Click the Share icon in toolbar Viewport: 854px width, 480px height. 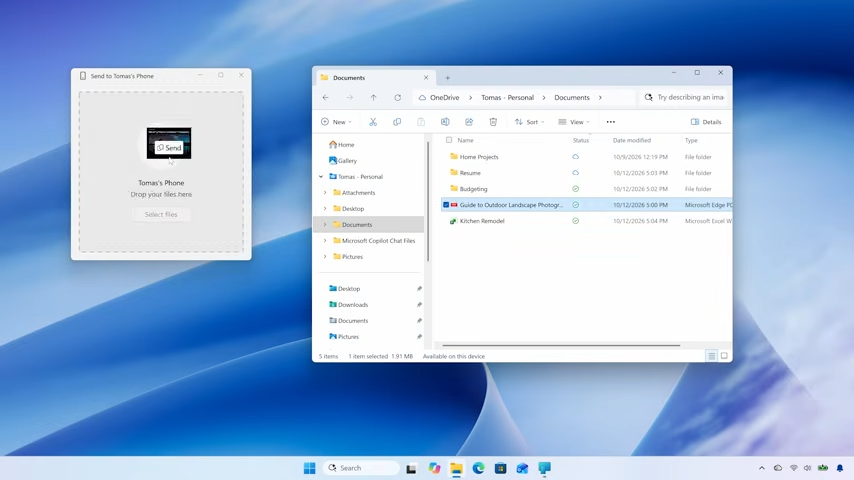click(469, 122)
